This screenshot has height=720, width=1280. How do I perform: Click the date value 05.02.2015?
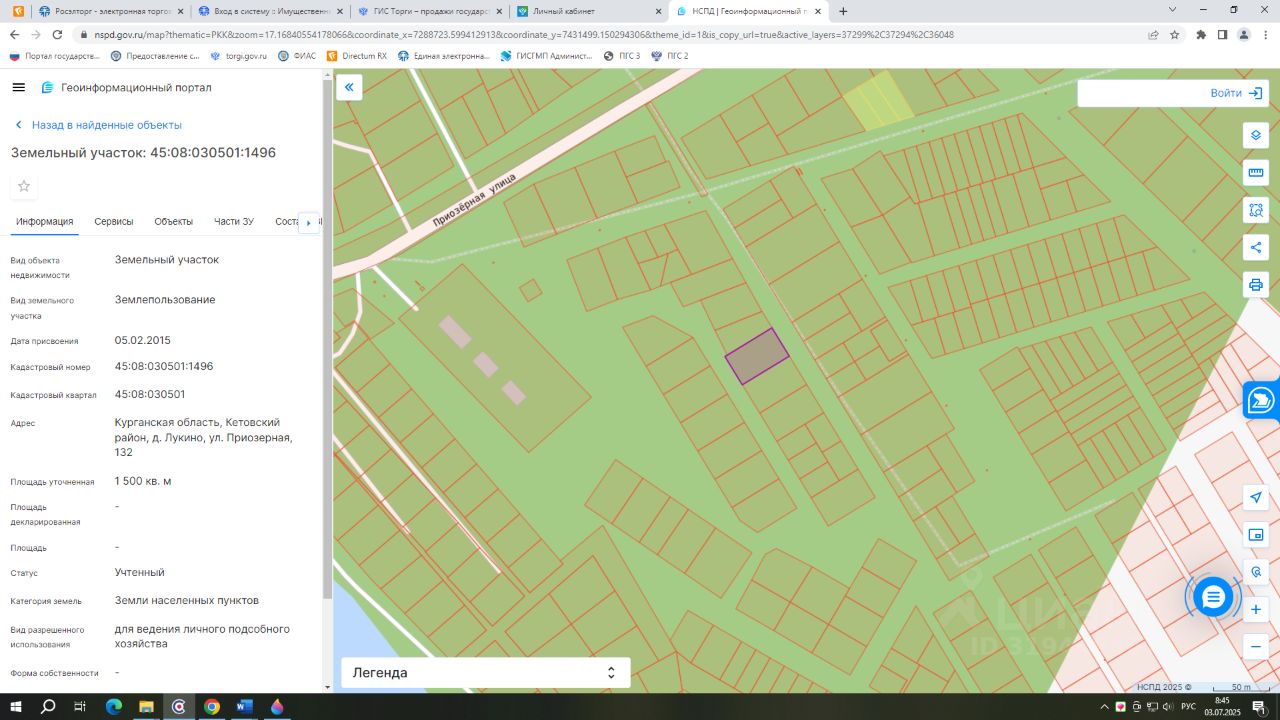143,340
